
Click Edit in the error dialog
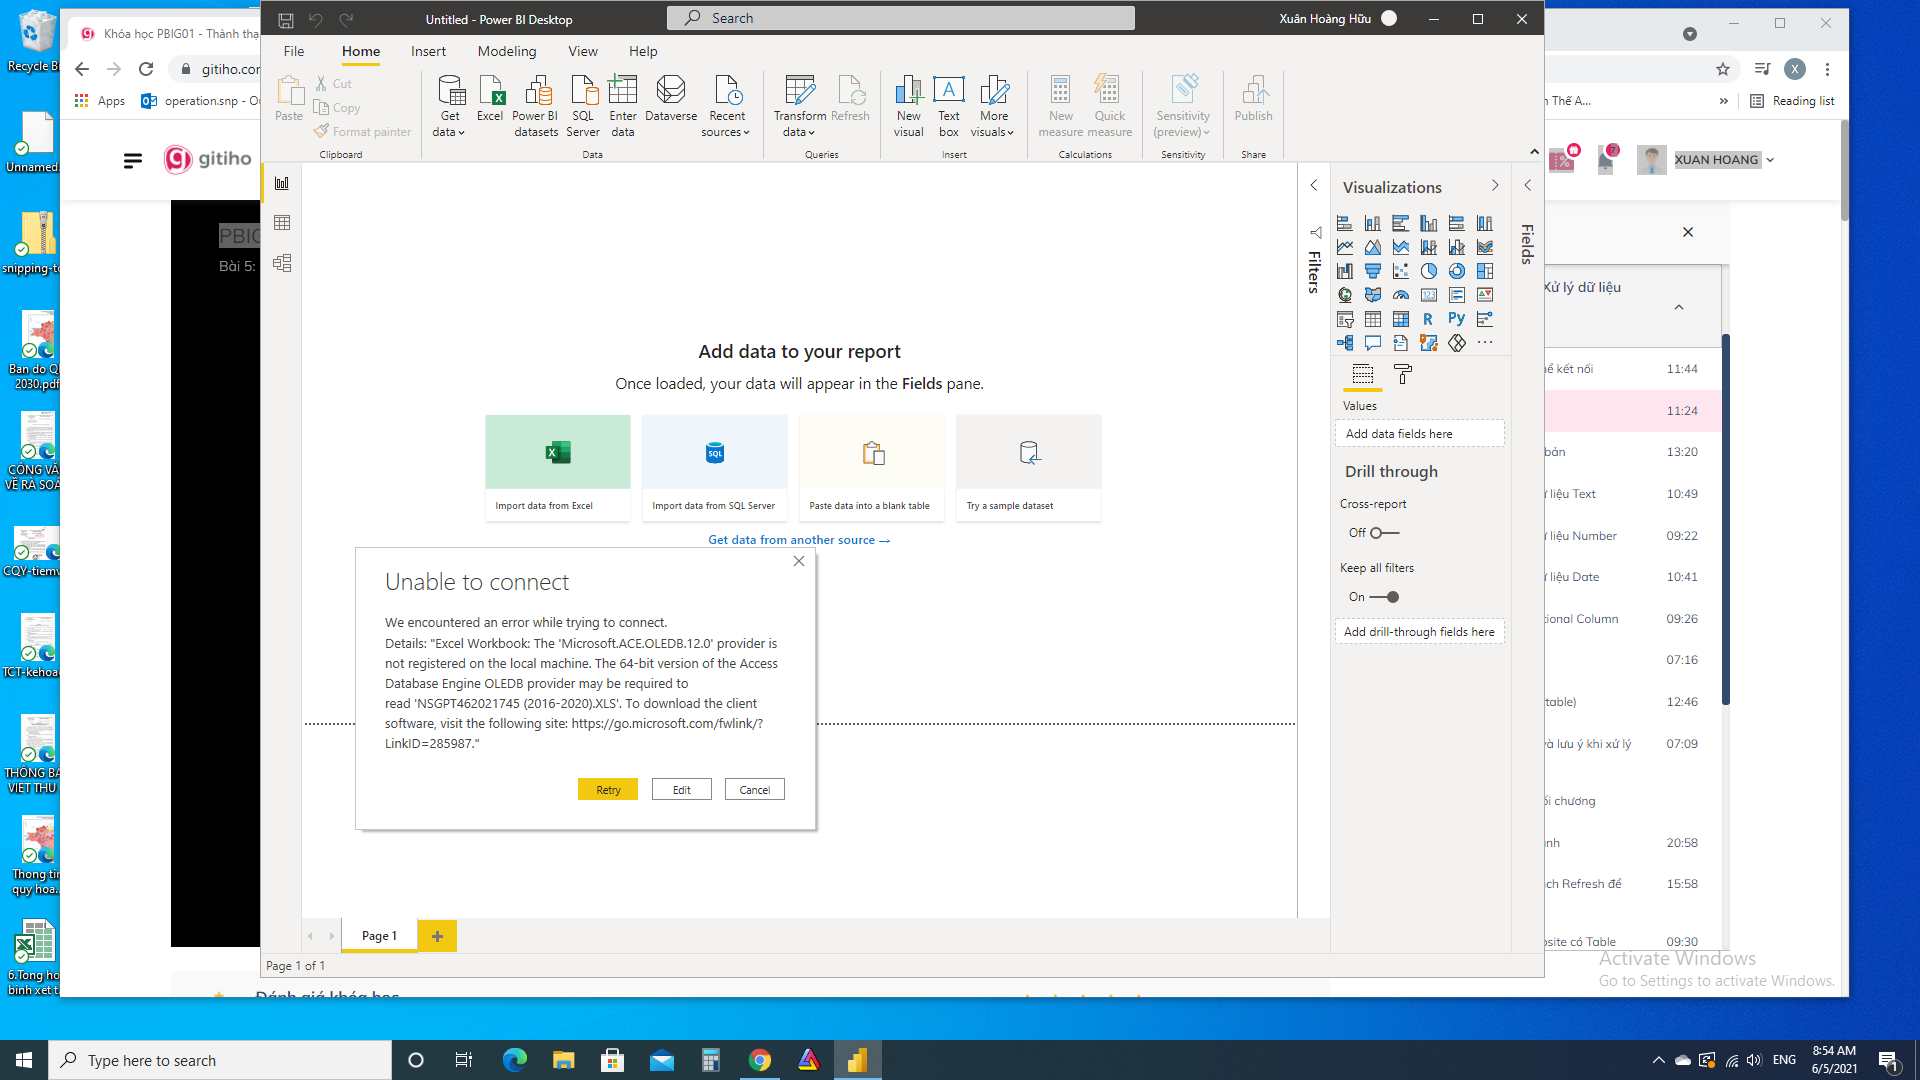coord(682,790)
